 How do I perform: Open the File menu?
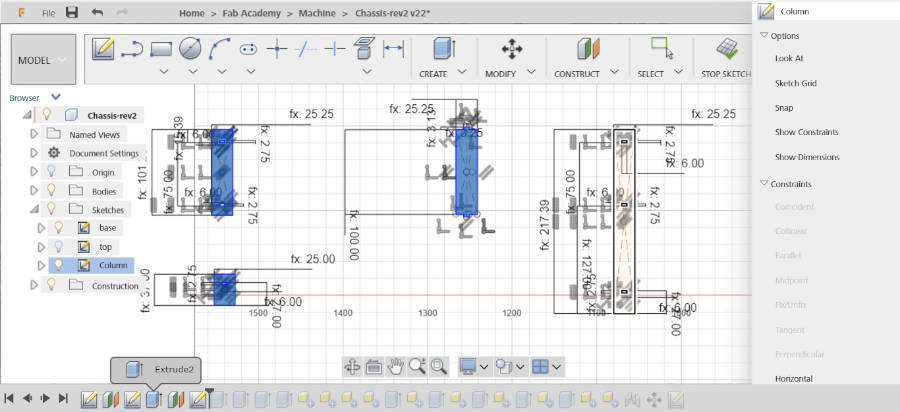click(48, 14)
